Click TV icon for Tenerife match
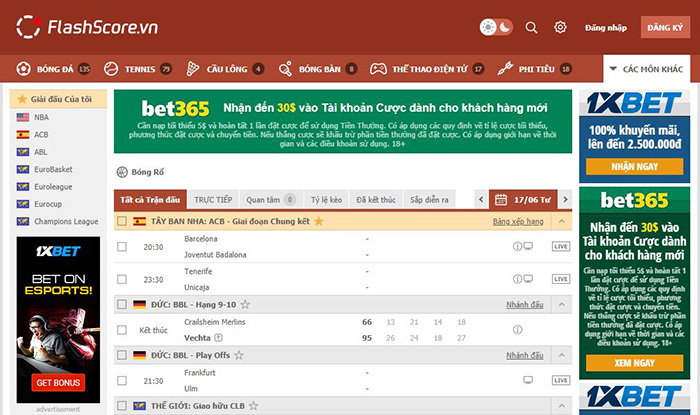 pyautogui.click(x=528, y=279)
